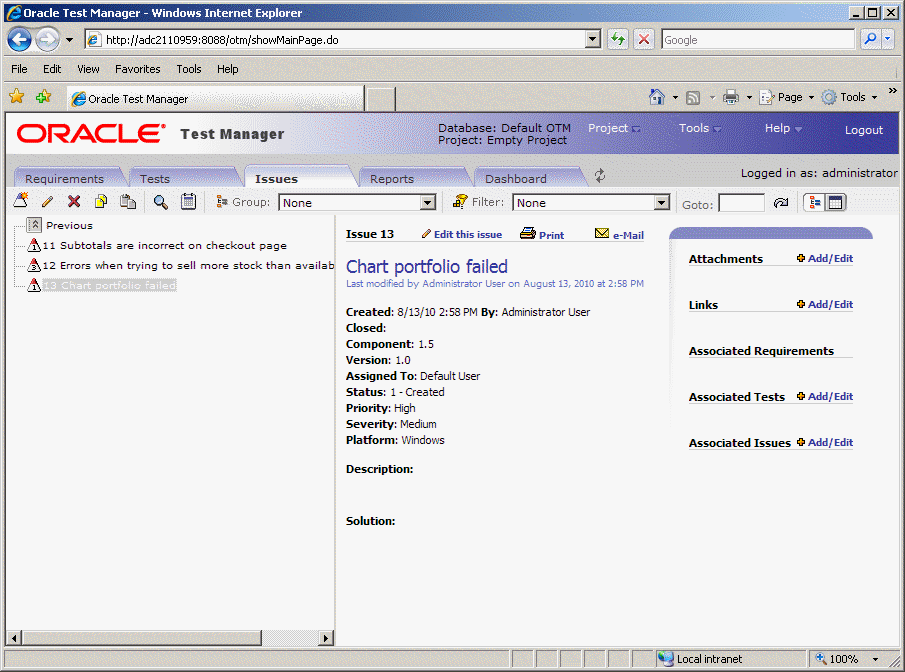Screen dimensions: 905x672
Task: Click the Favorites star icon
Action: (17, 96)
